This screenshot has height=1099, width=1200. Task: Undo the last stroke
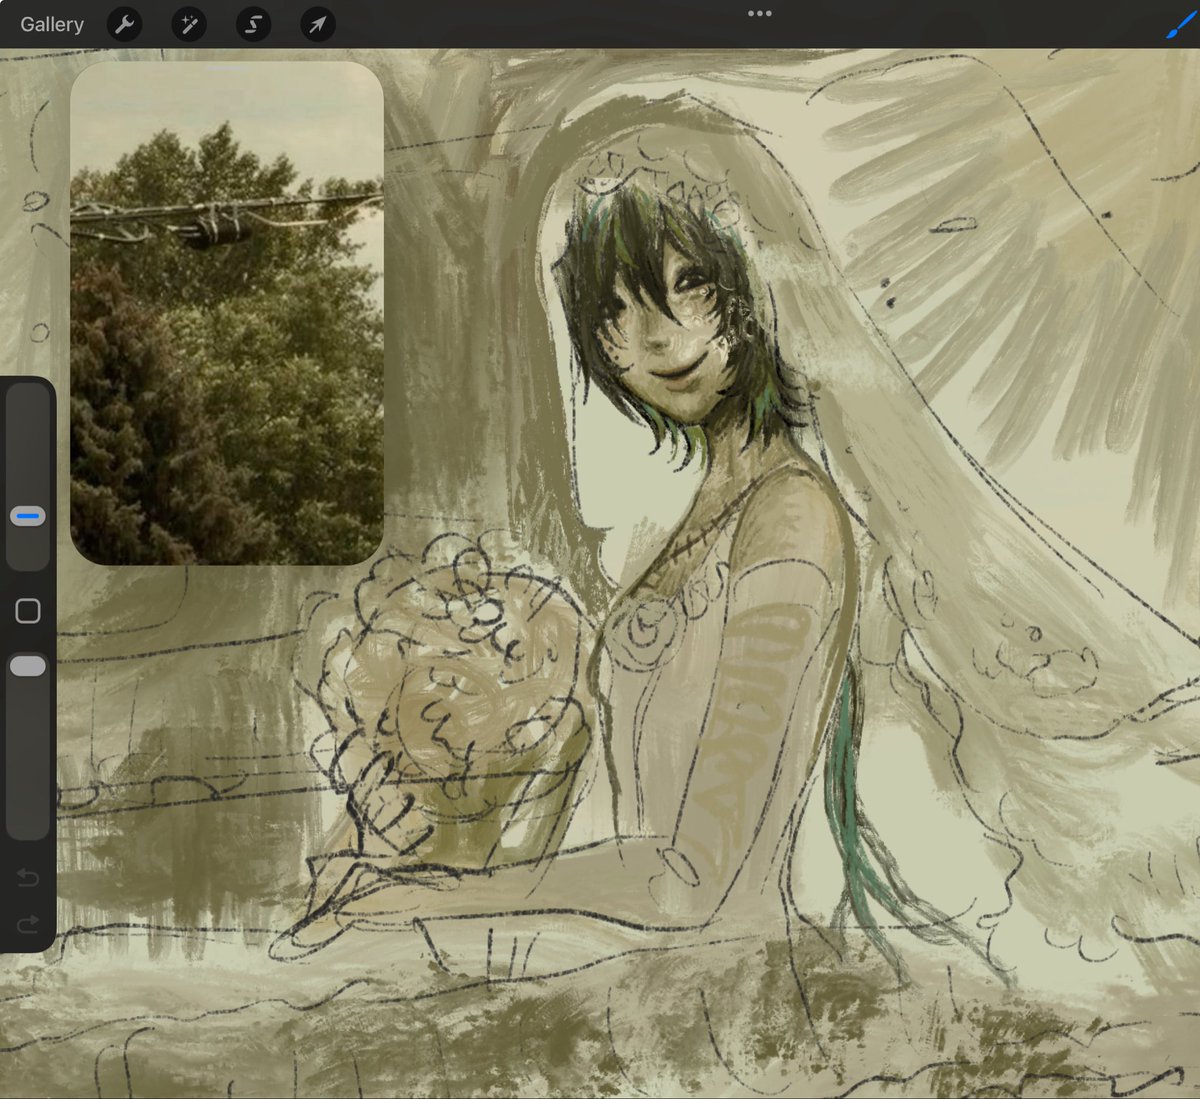[x=28, y=878]
